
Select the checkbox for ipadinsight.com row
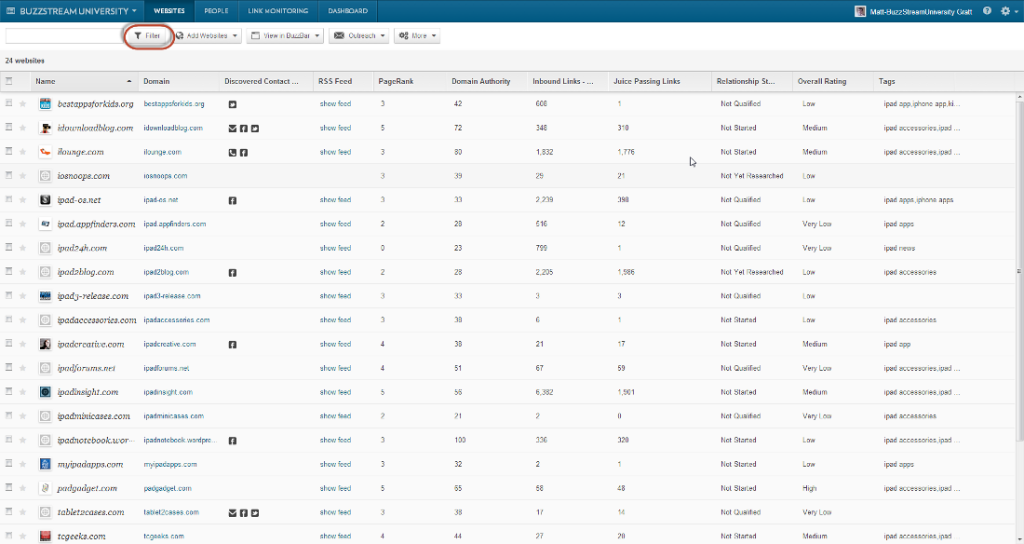click(9, 392)
